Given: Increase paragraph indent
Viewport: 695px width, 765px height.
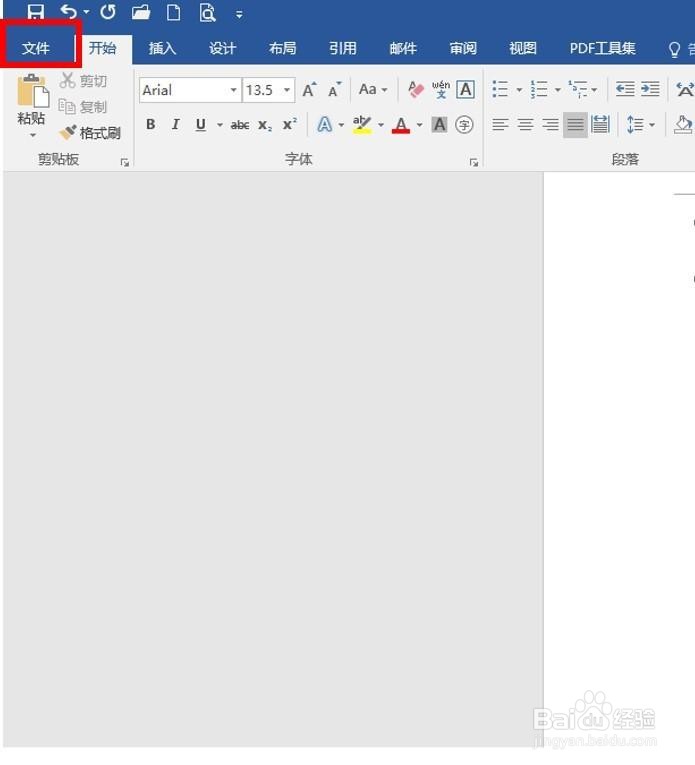Looking at the screenshot, I should (x=650, y=89).
